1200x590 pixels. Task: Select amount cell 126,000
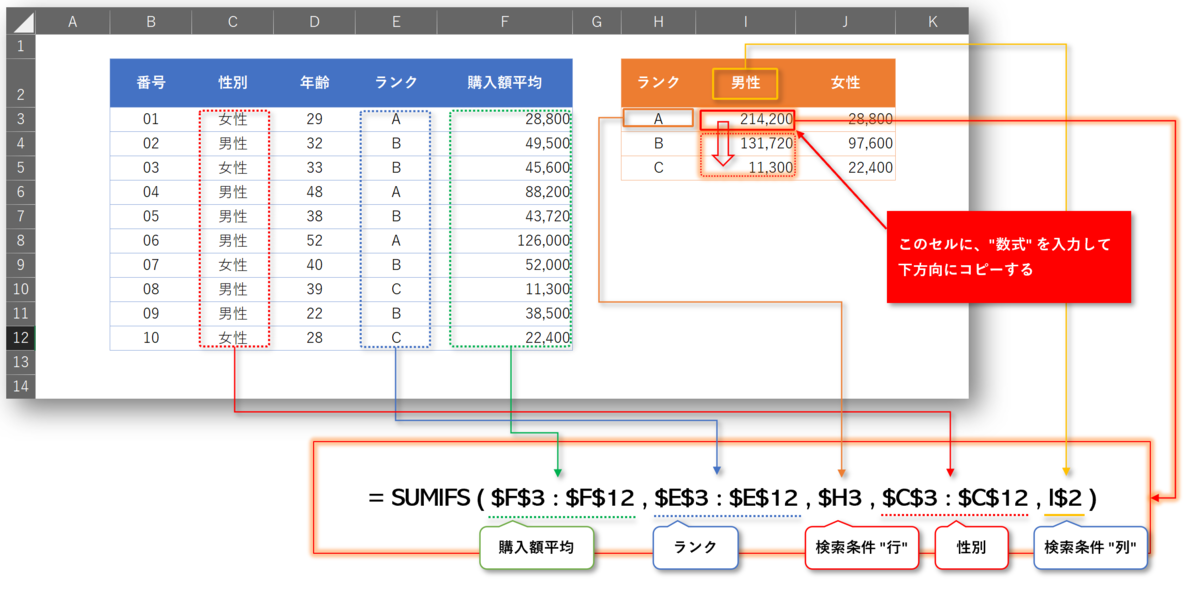[505, 241]
